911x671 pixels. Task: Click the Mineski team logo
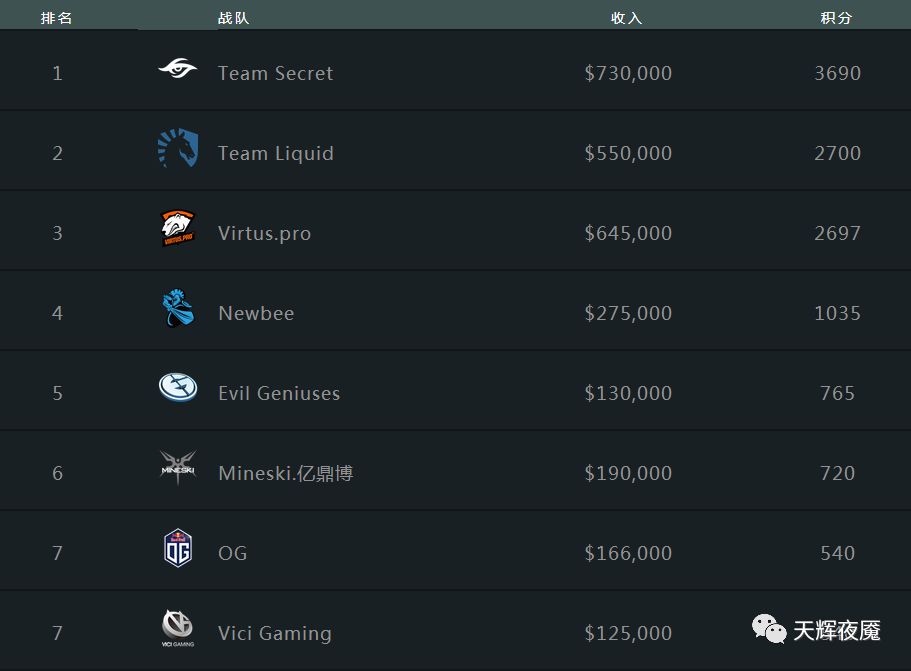click(178, 467)
